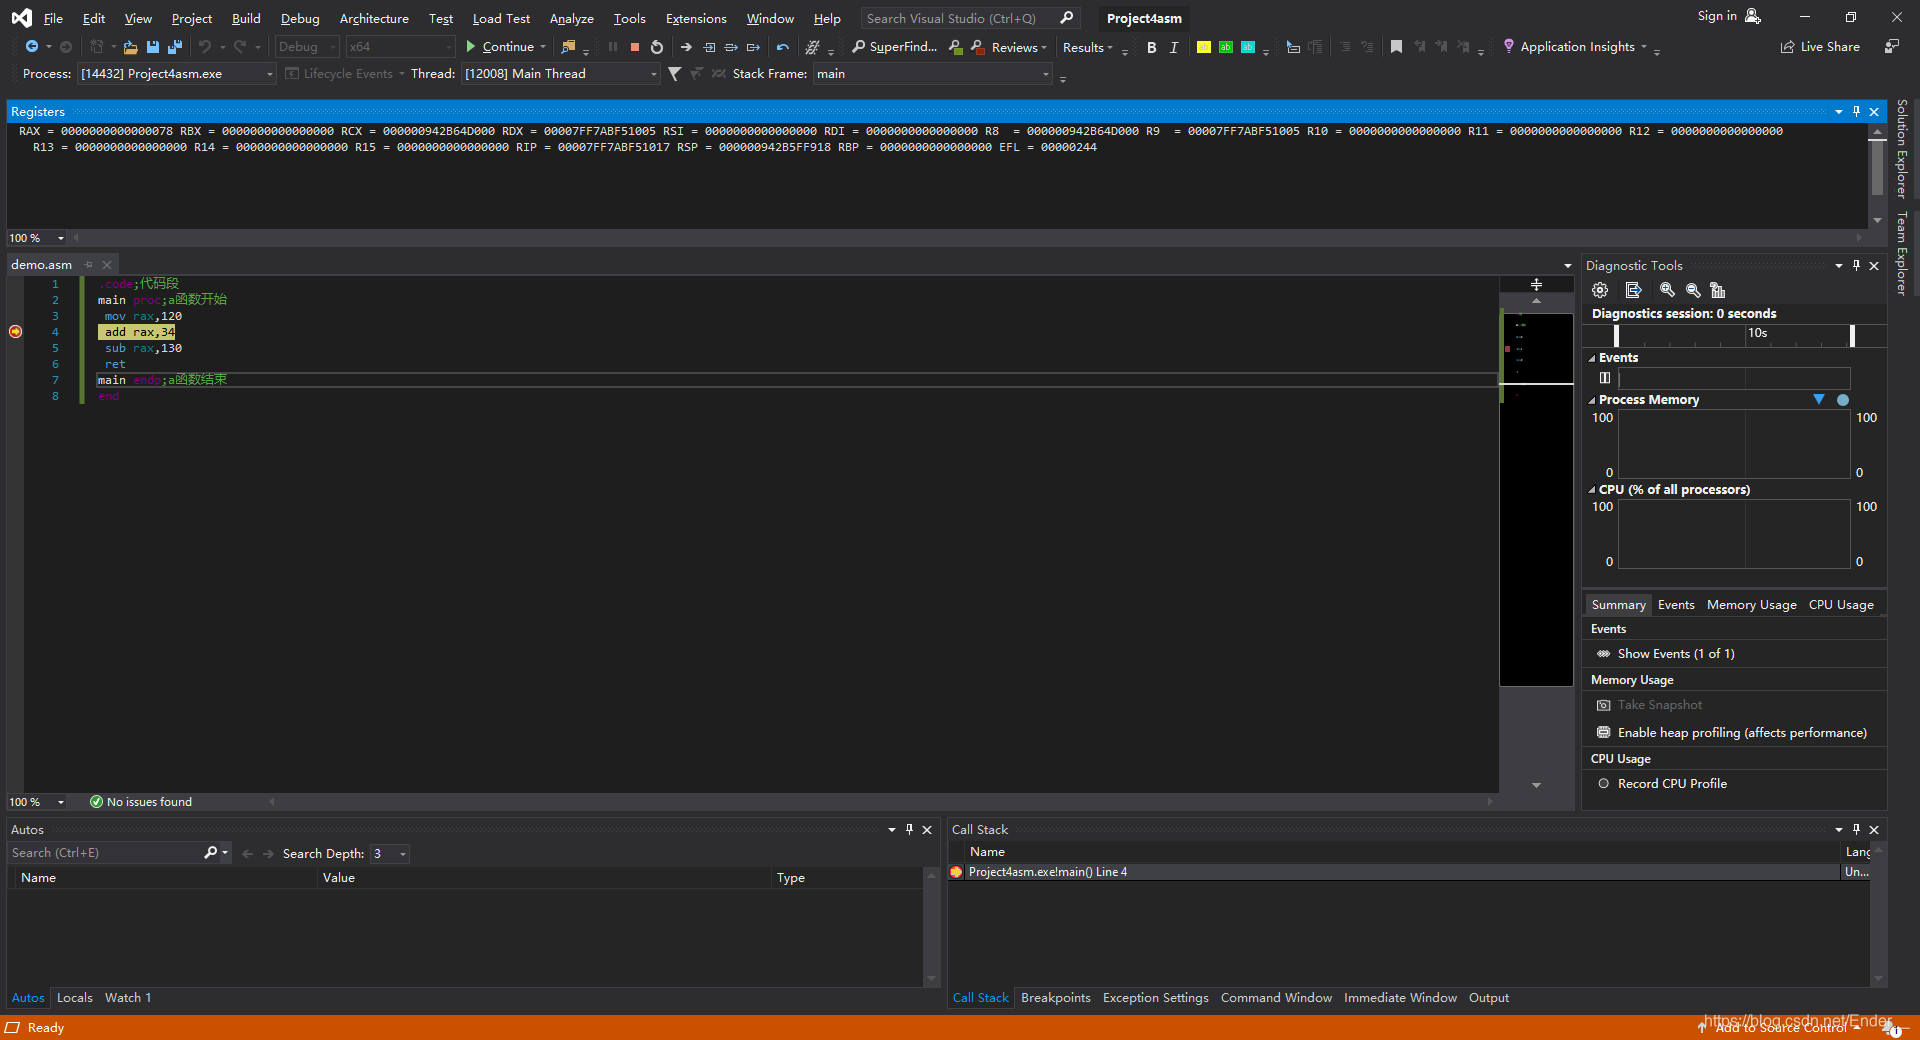The image size is (1920, 1040).
Task: Collapse the Process Memory section
Action: (1592, 399)
